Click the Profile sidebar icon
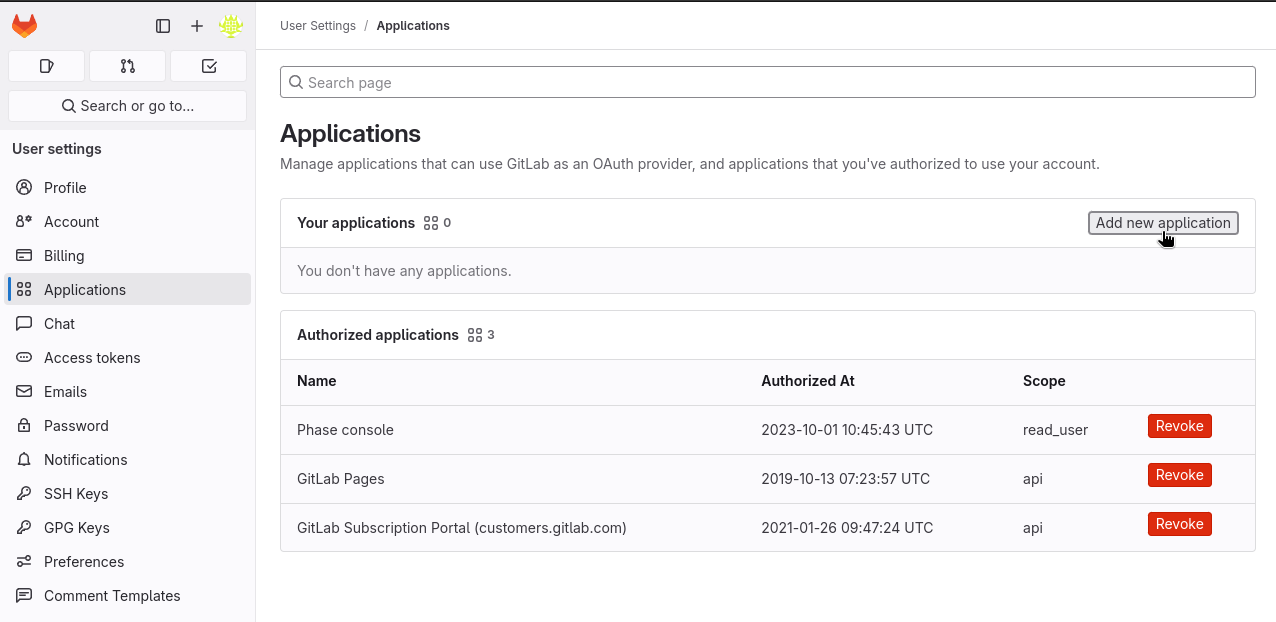 24,188
